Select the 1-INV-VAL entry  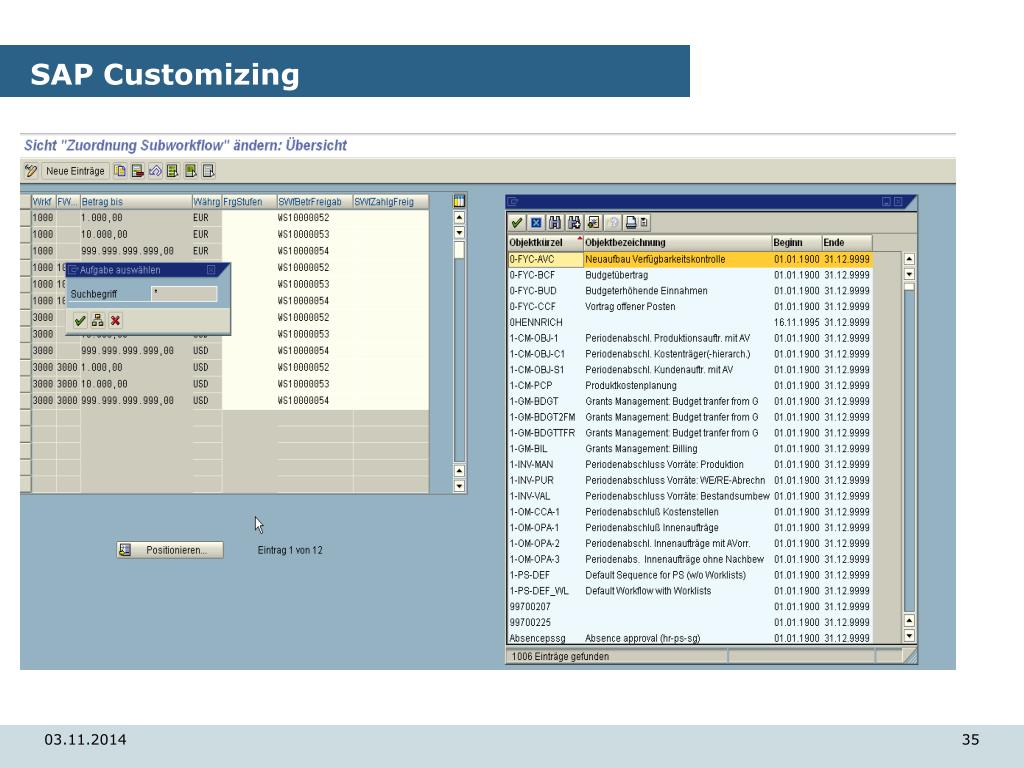pyautogui.click(x=690, y=496)
